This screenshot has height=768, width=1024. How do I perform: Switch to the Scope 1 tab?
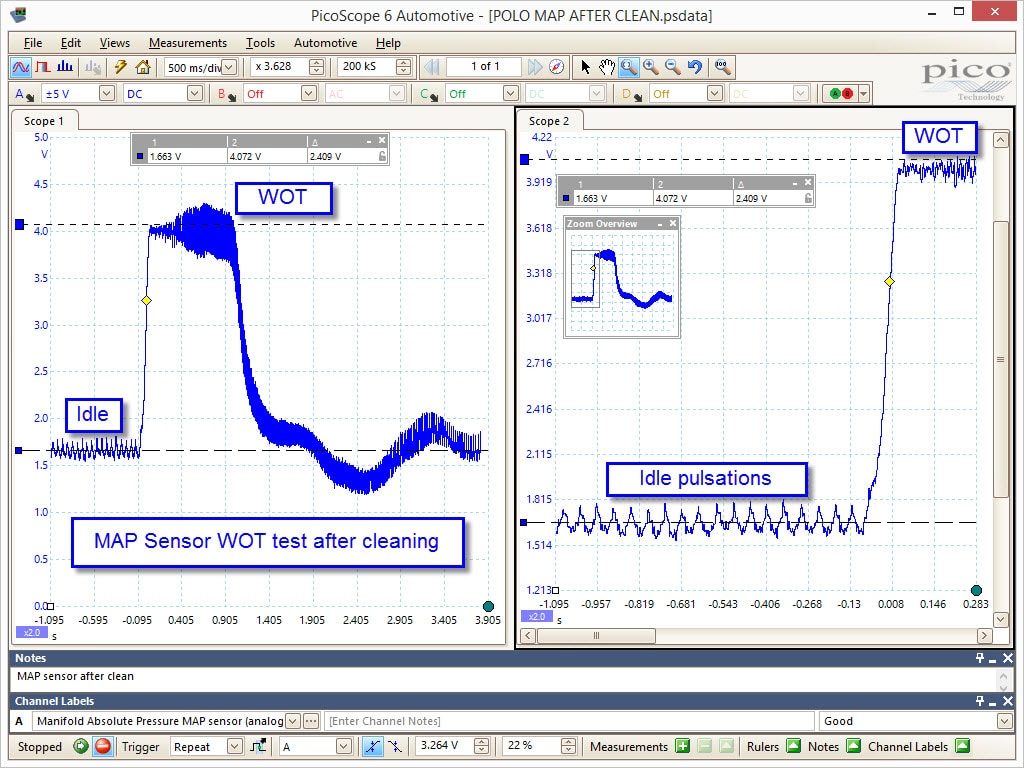coord(44,121)
